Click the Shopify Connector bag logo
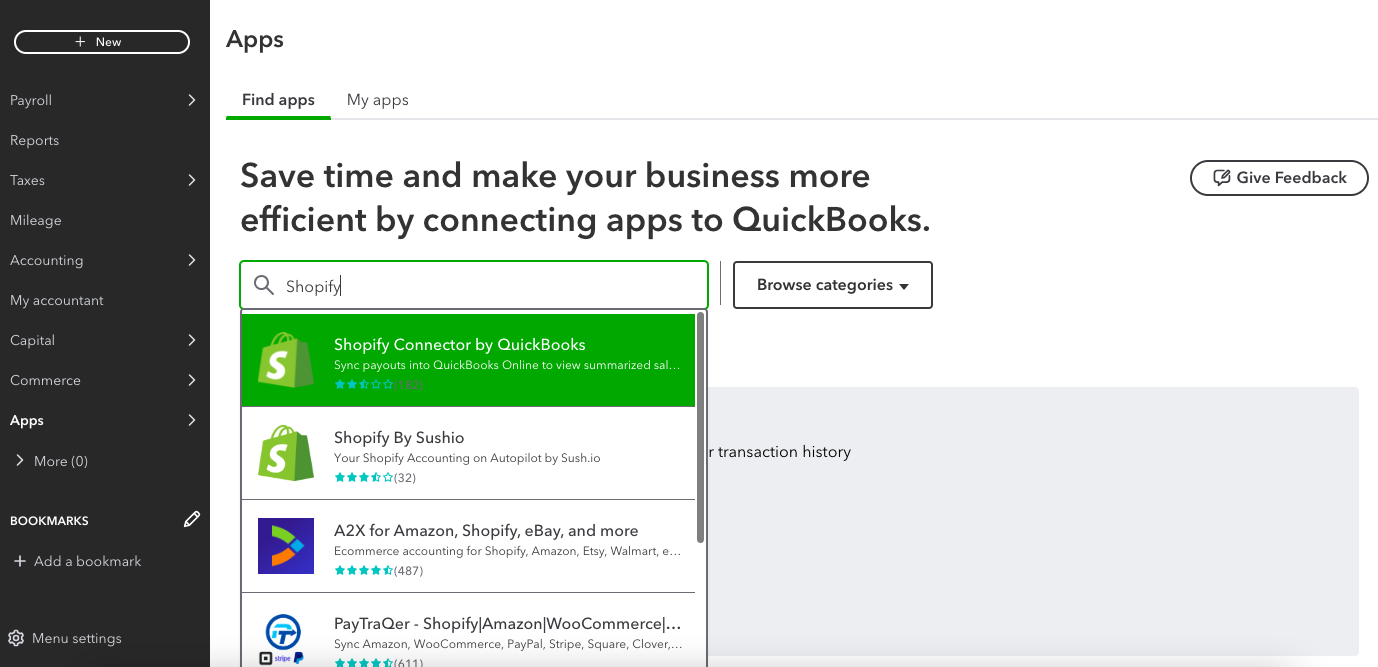Viewport: 1378px width, 667px height. [286, 360]
